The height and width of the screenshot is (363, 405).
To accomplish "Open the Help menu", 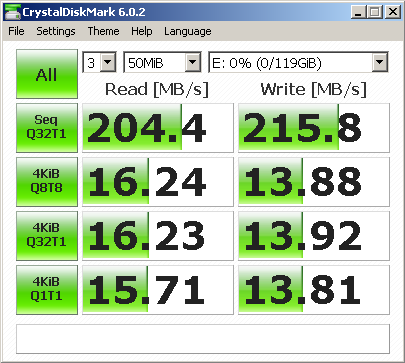I will [x=142, y=31].
